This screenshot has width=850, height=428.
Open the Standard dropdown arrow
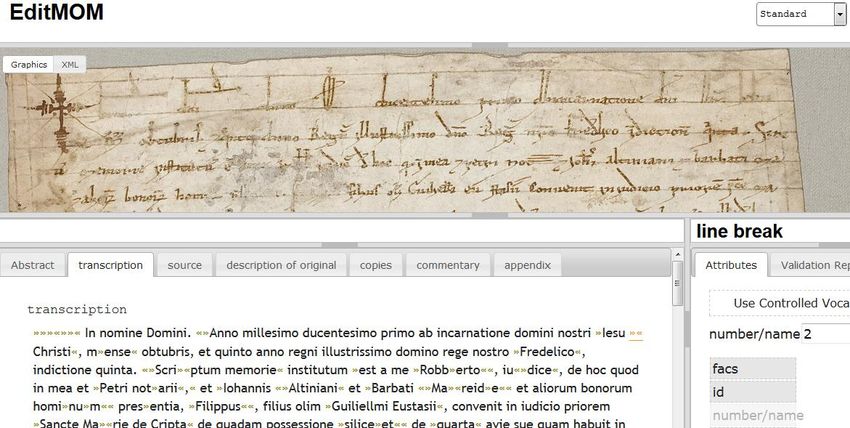840,14
